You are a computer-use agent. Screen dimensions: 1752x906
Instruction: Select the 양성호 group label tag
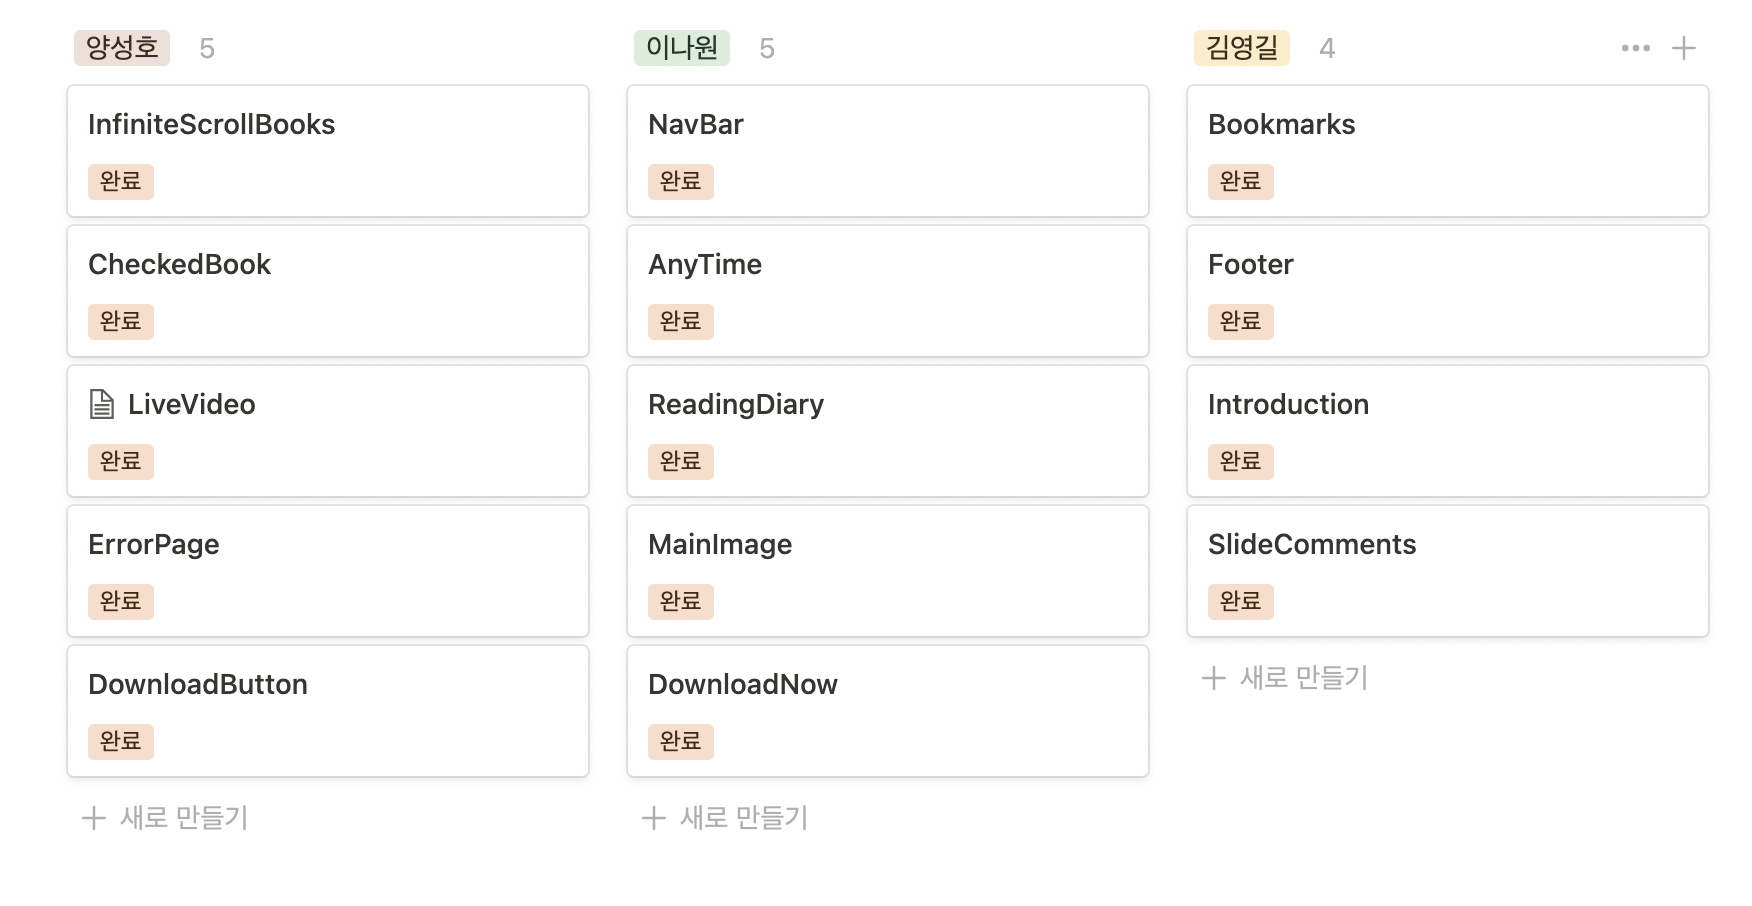121,47
